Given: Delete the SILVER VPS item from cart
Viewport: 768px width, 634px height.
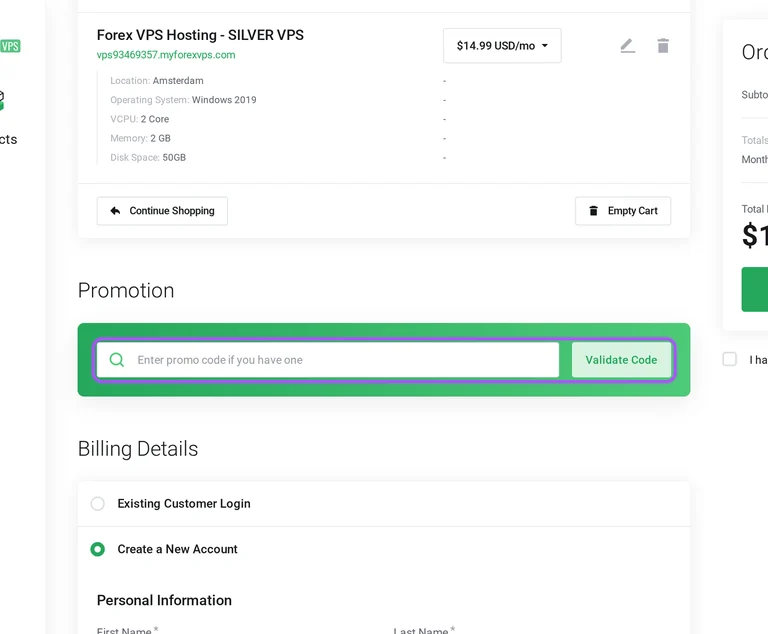Looking at the screenshot, I should click(663, 46).
